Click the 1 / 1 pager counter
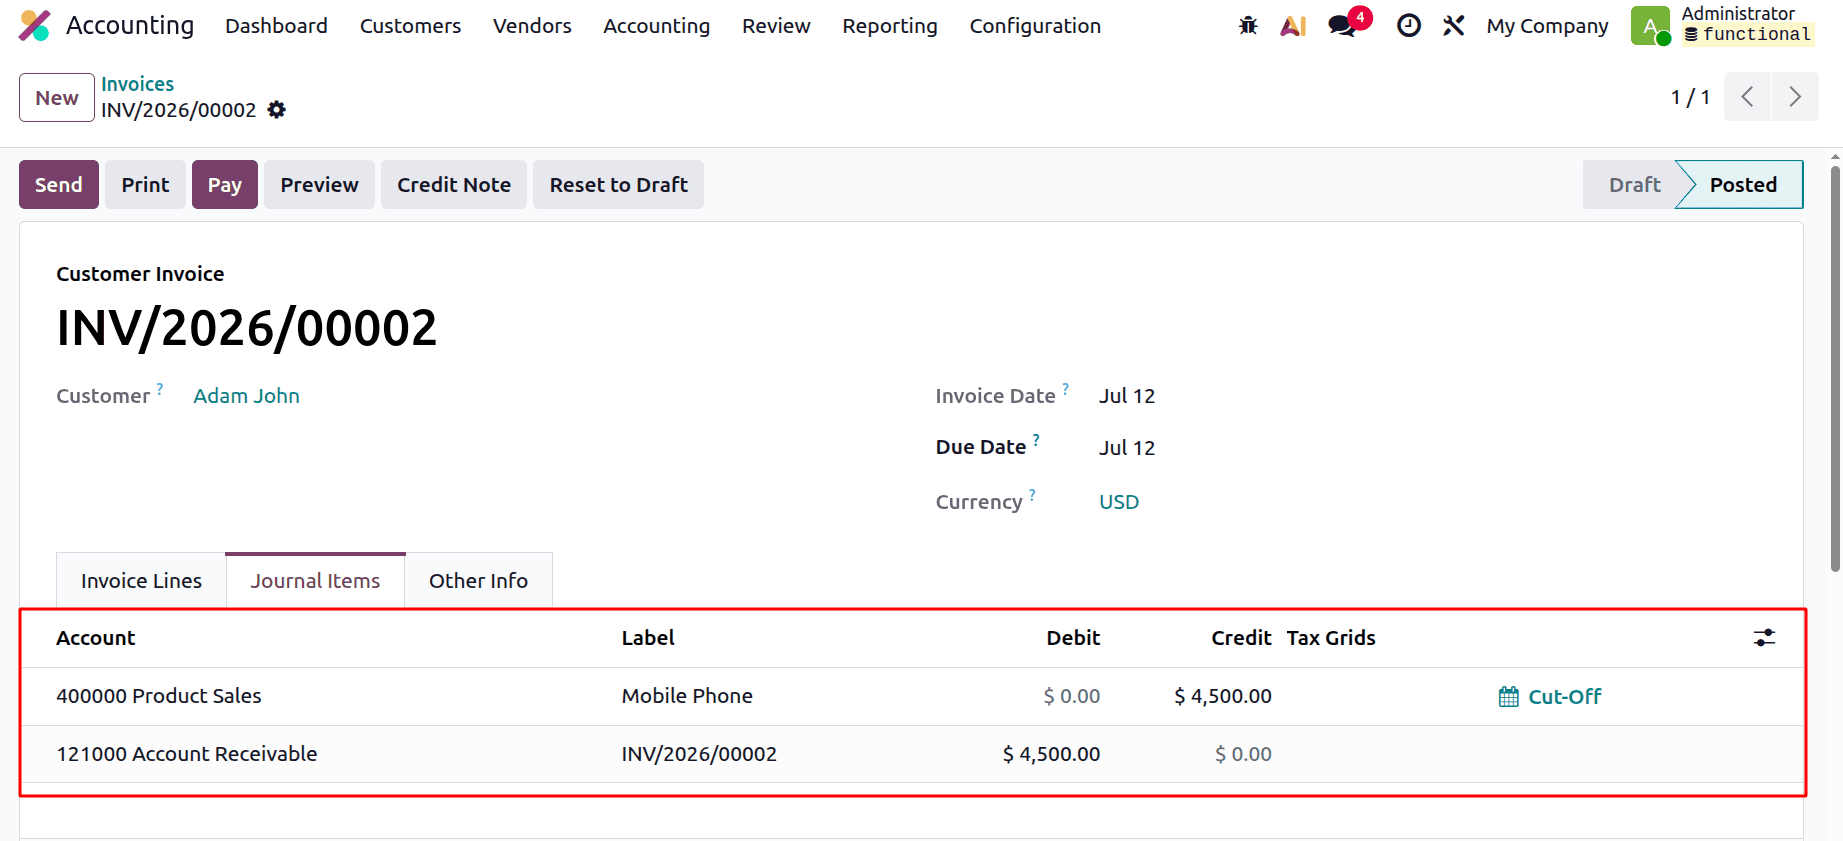Screen dimensions: 1843x841 click(x=1690, y=97)
